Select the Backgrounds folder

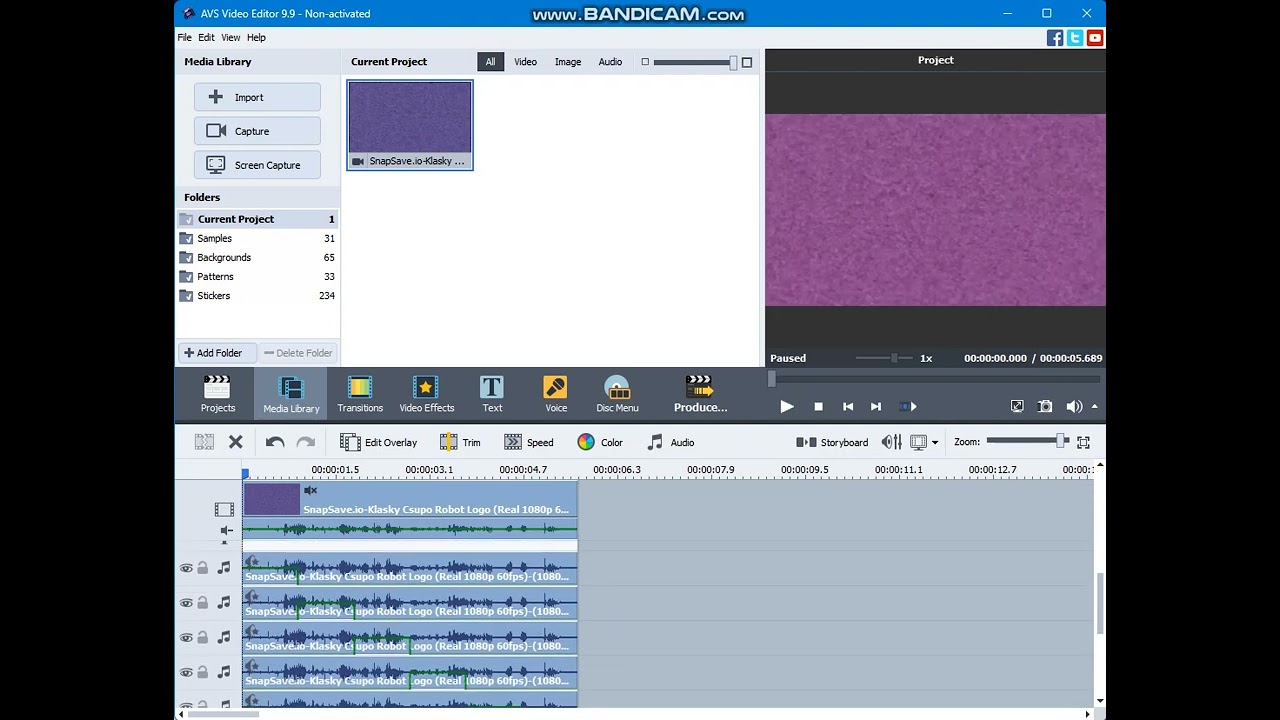[x=258, y=257]
